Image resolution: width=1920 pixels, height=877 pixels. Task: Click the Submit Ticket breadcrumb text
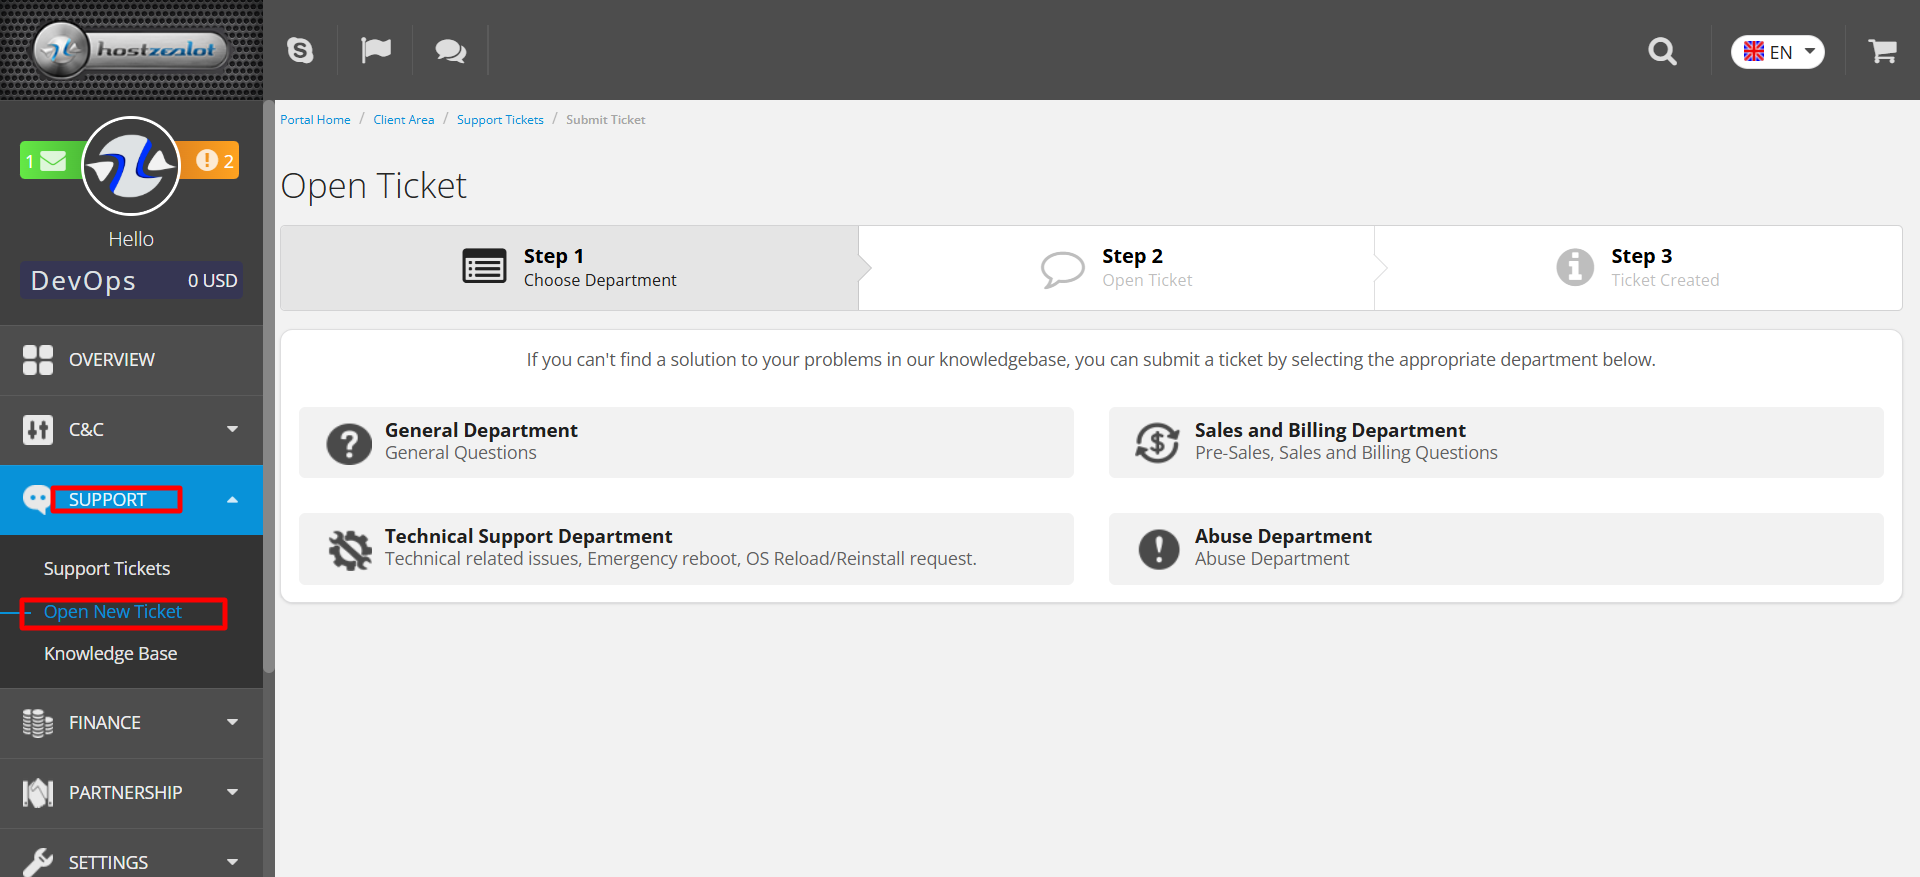point(605,120)
